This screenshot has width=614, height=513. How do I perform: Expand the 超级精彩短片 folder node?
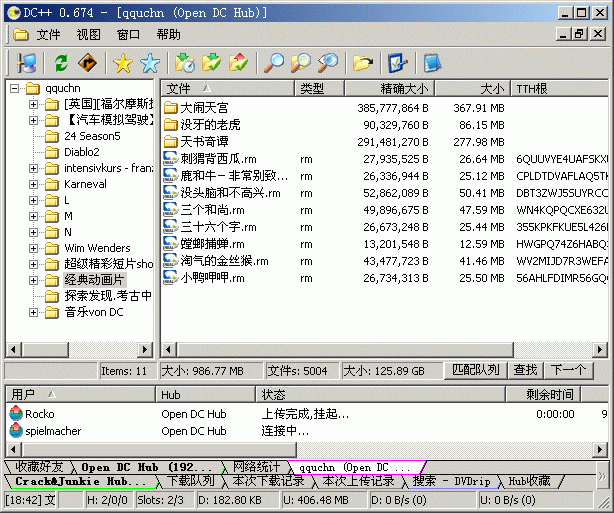[33, 264]
